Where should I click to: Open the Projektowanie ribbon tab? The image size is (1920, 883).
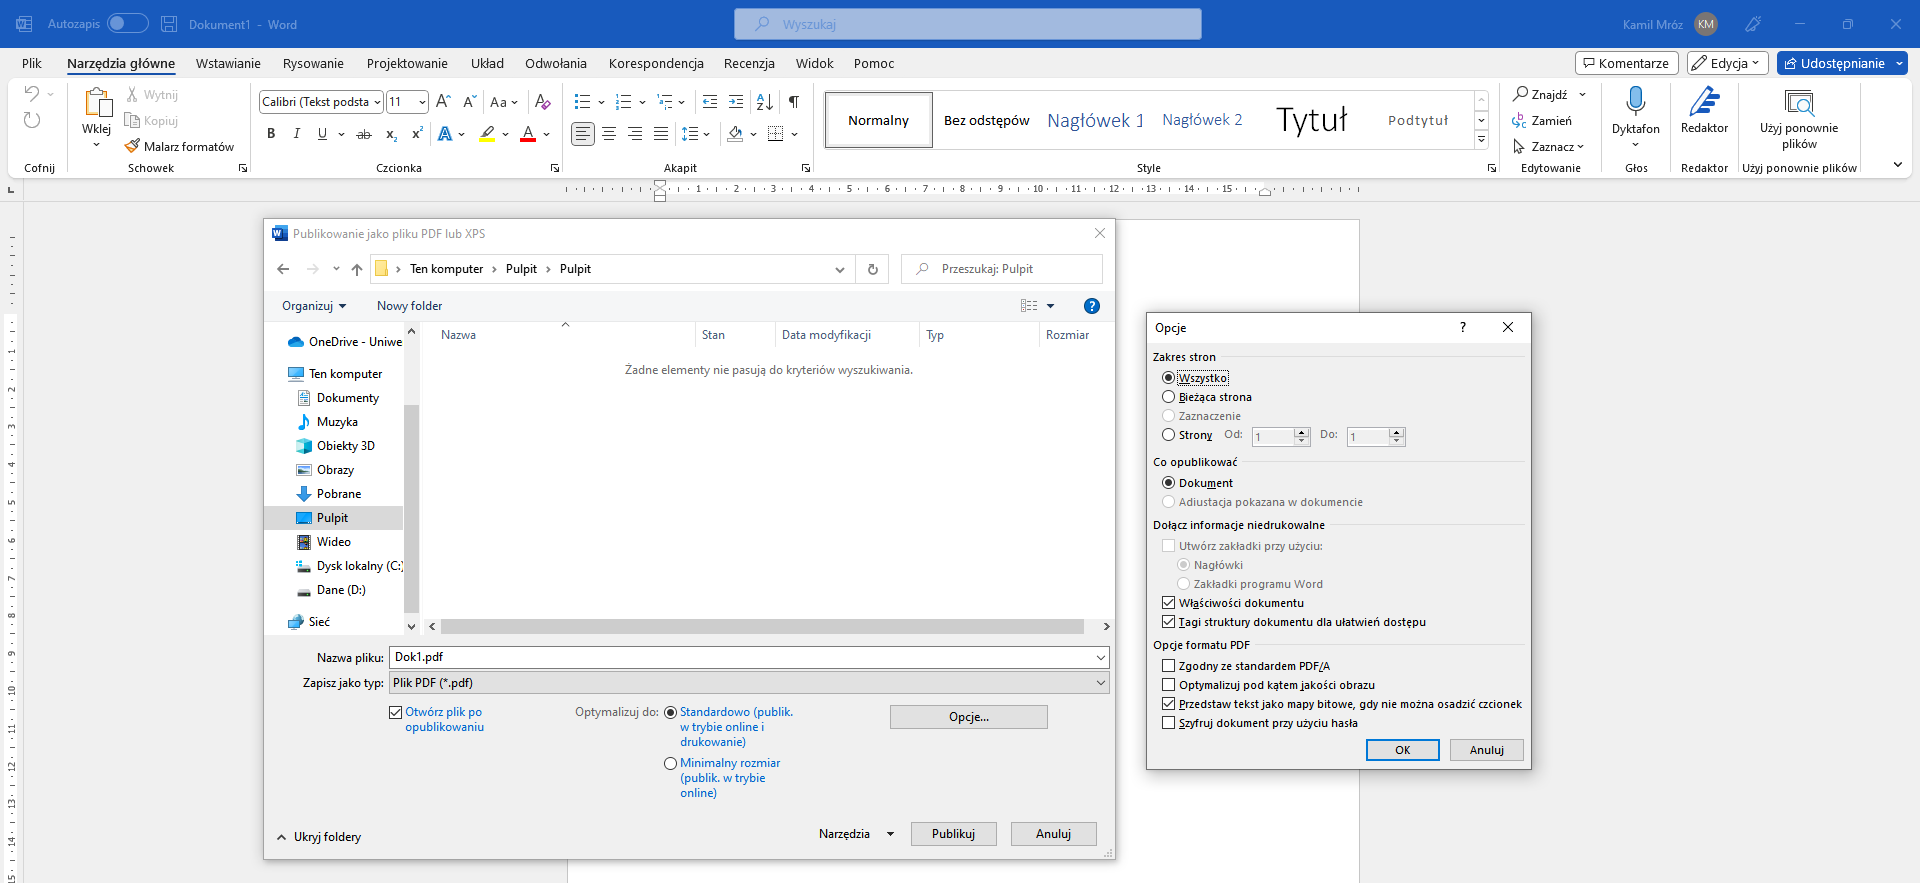(x=407, y=63)
